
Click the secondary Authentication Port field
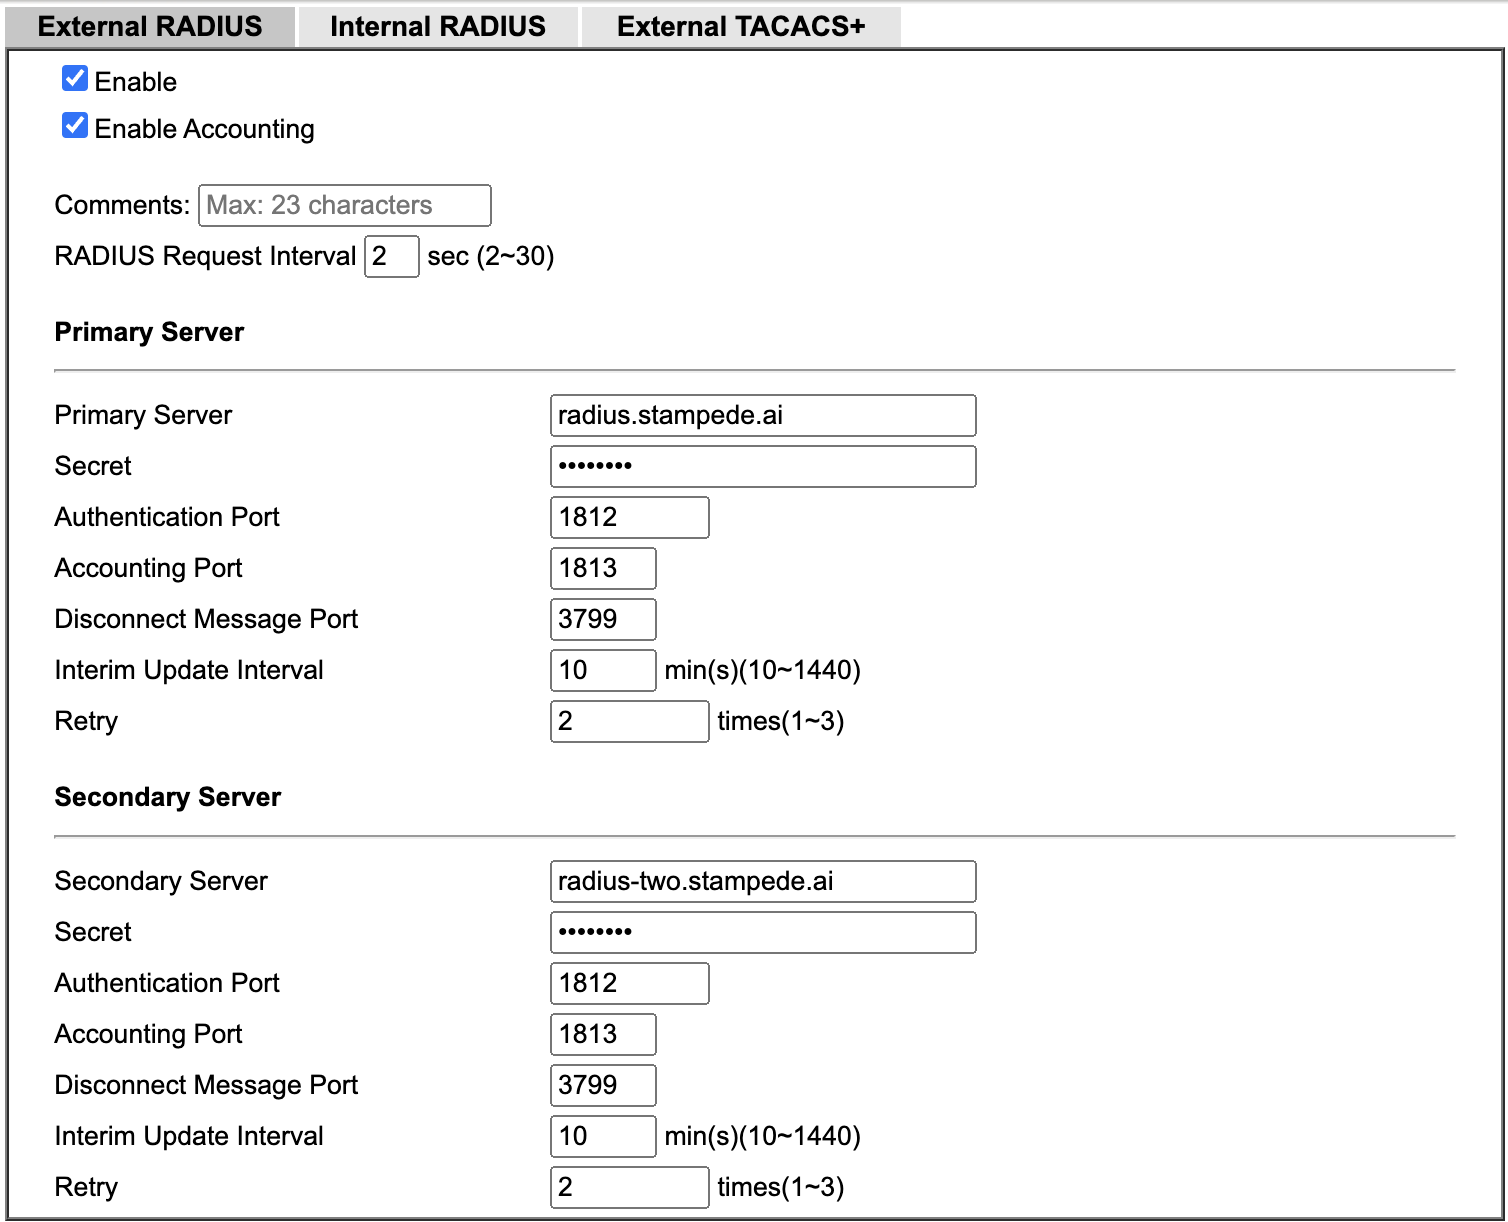629,983
